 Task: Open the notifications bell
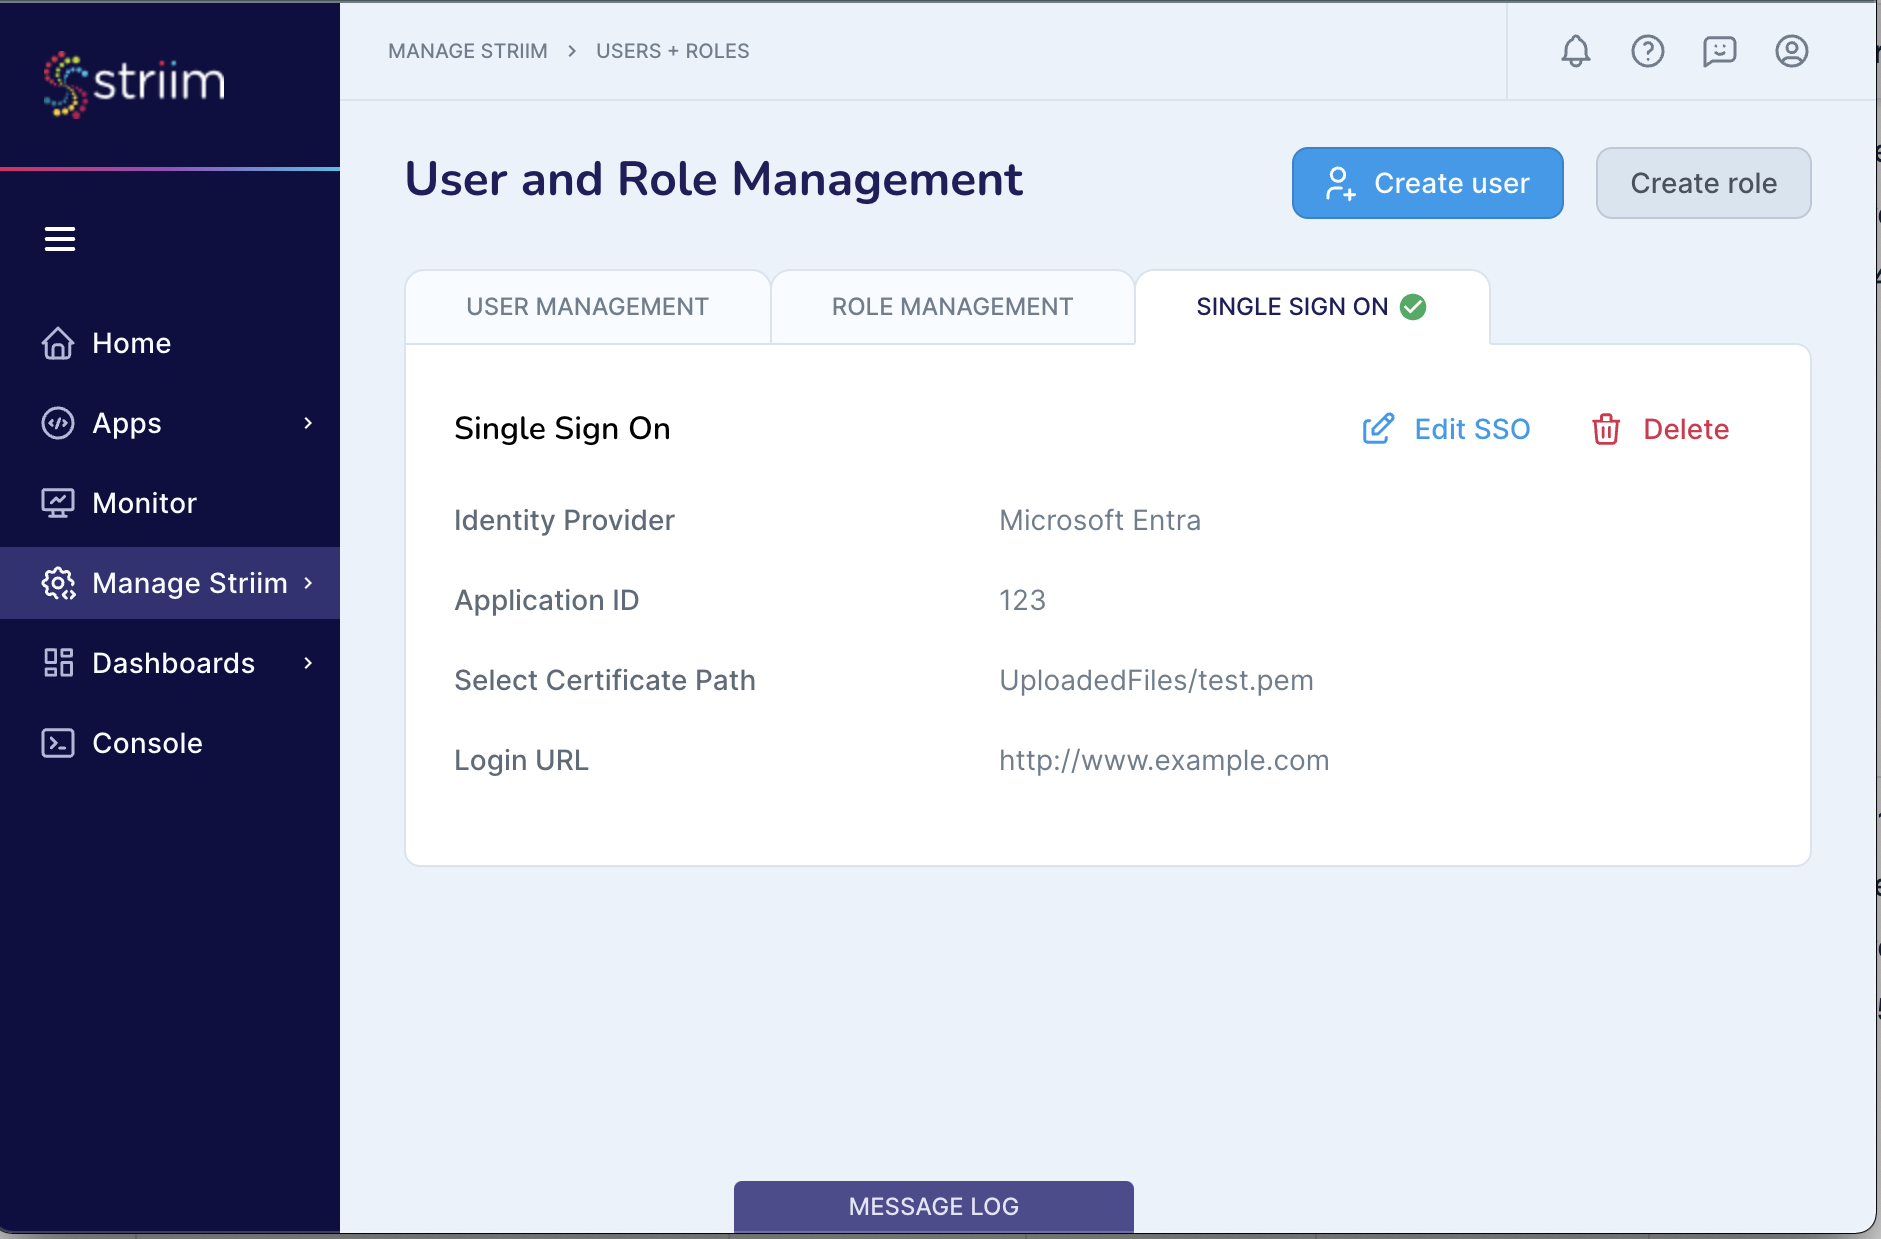point(1576,51)
